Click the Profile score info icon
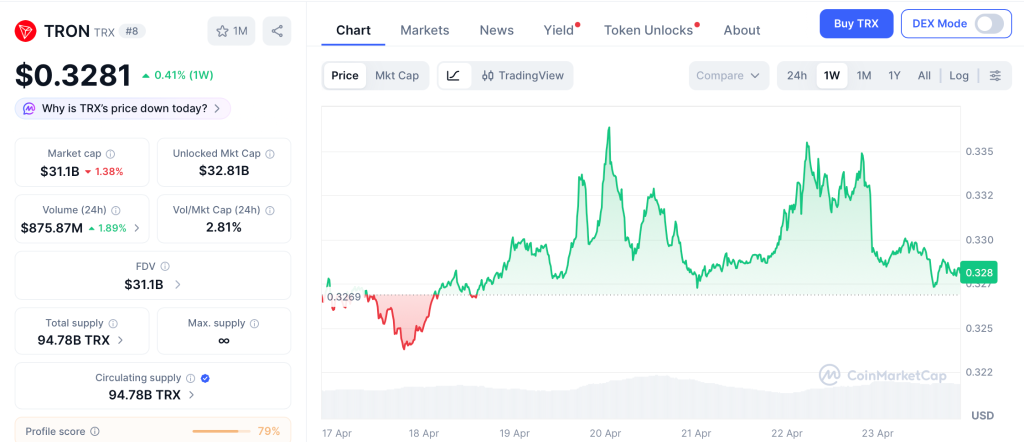1024x442 pixels. [95, 431]
